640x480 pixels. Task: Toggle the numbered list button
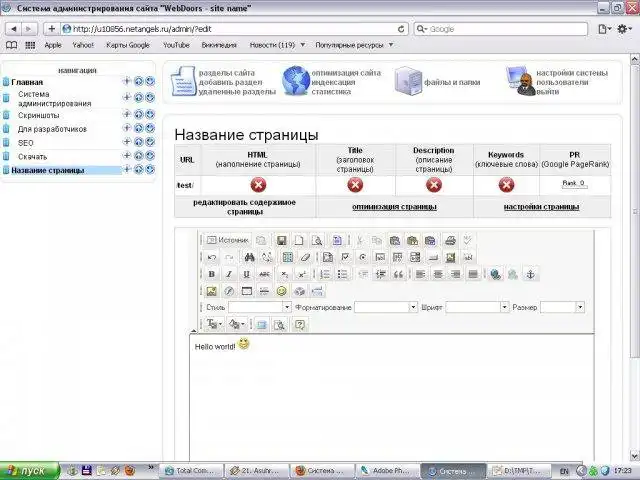(325, 274)
